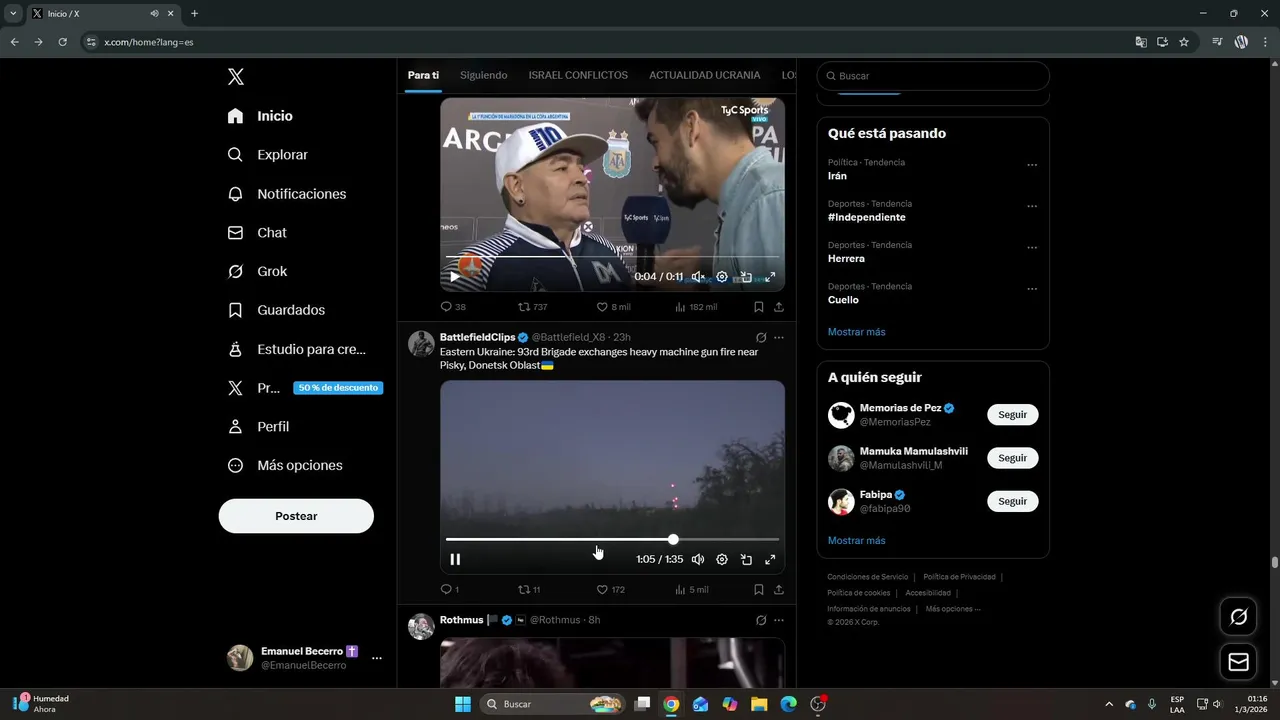Open more options on Rothmus post

[779, 620]
